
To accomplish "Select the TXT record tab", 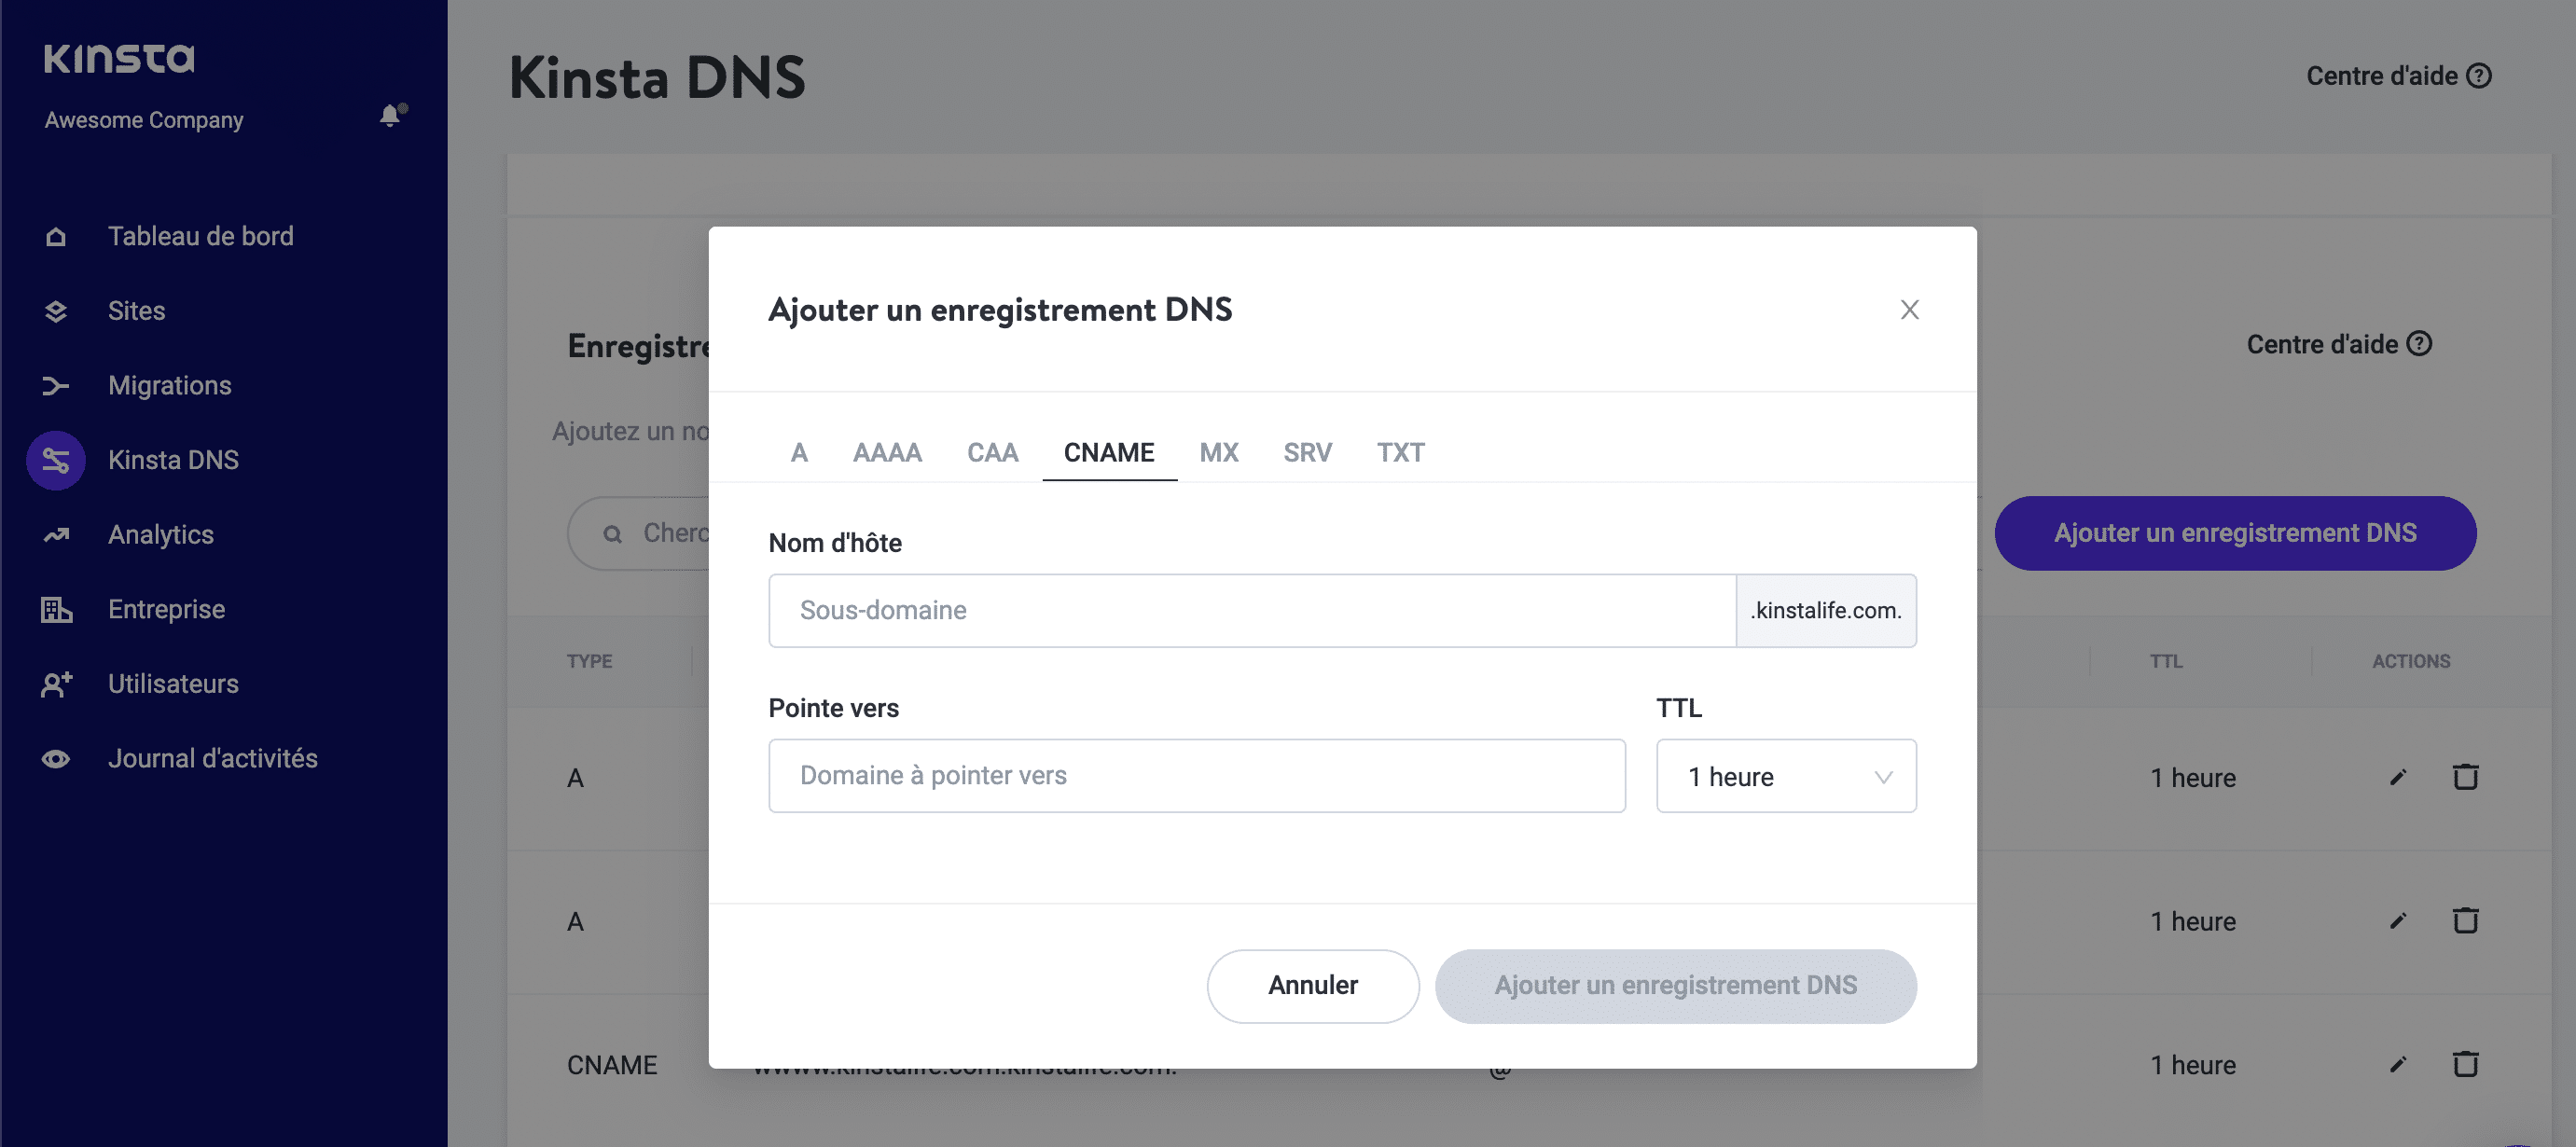I will click(x=1400, y=453).
